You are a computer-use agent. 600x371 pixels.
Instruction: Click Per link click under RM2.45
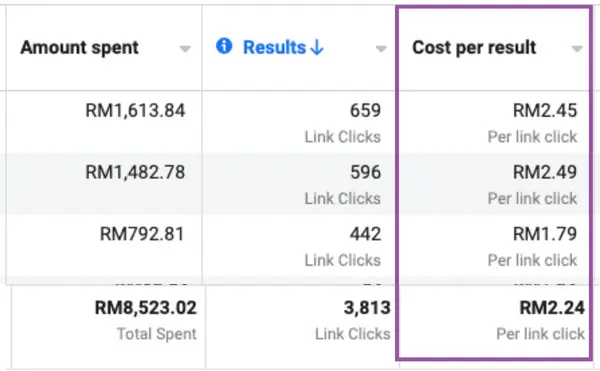[532, 137]
